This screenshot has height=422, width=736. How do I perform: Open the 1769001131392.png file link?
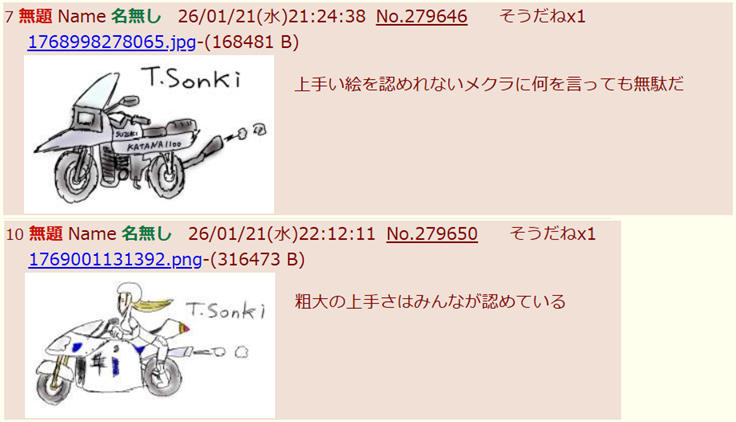point(115,259)
